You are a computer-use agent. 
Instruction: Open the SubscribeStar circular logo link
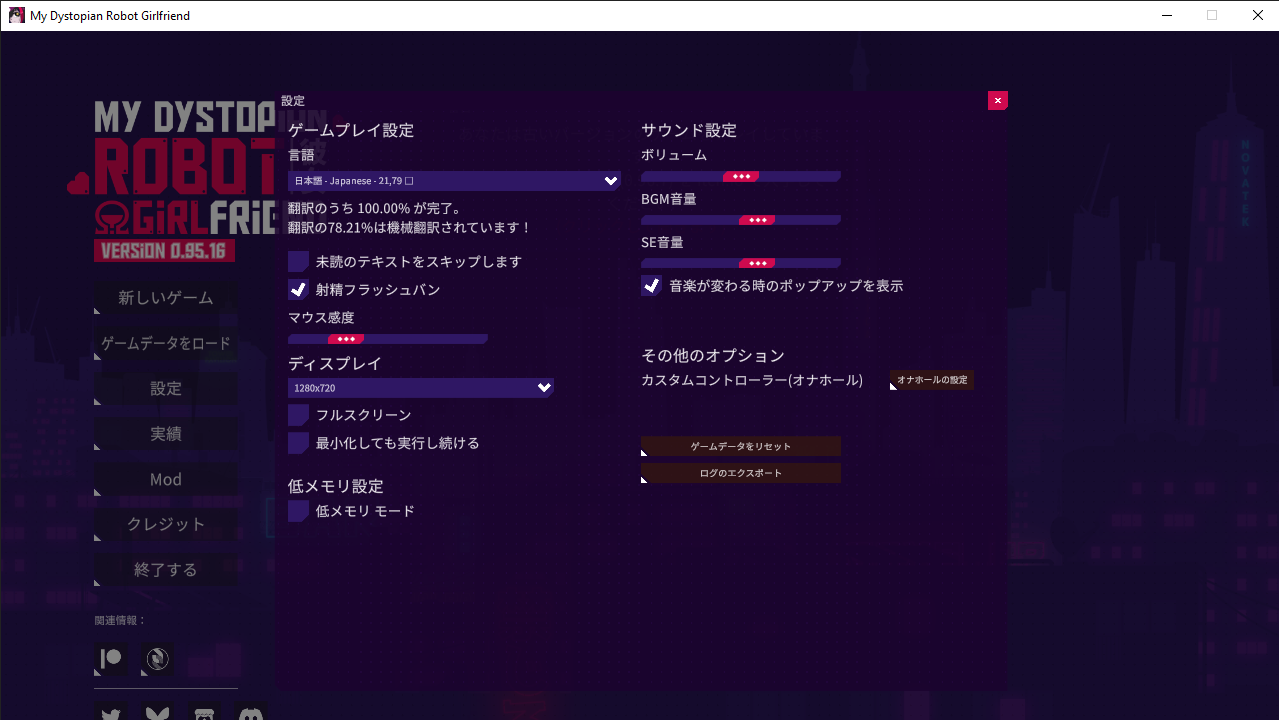pos(157,659)
